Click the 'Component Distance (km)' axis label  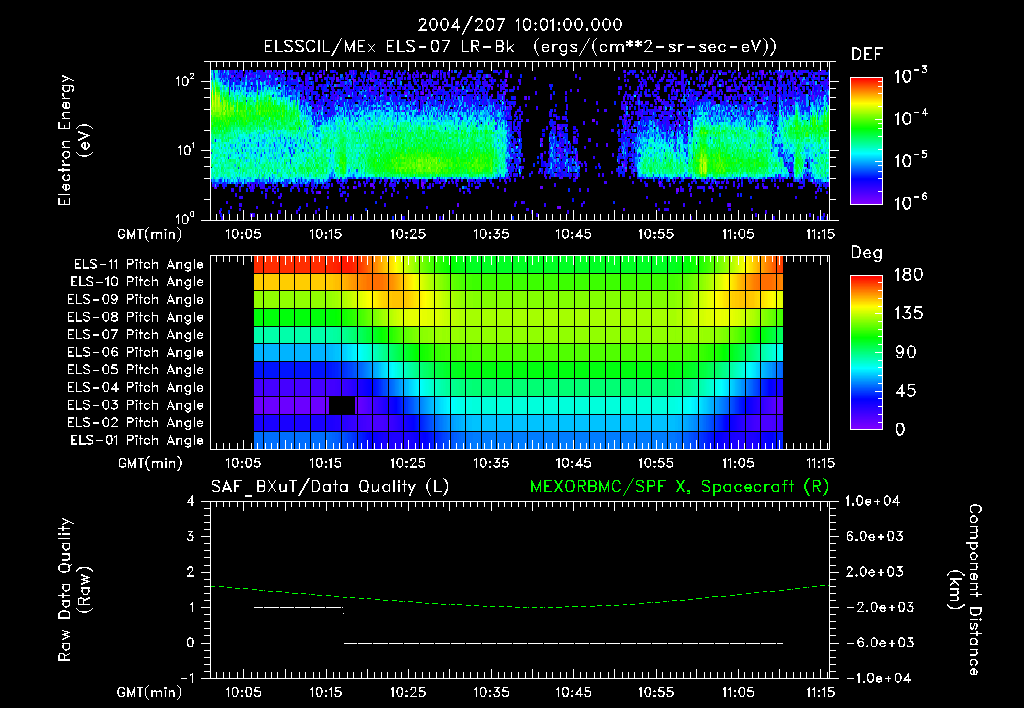point(965,590)
